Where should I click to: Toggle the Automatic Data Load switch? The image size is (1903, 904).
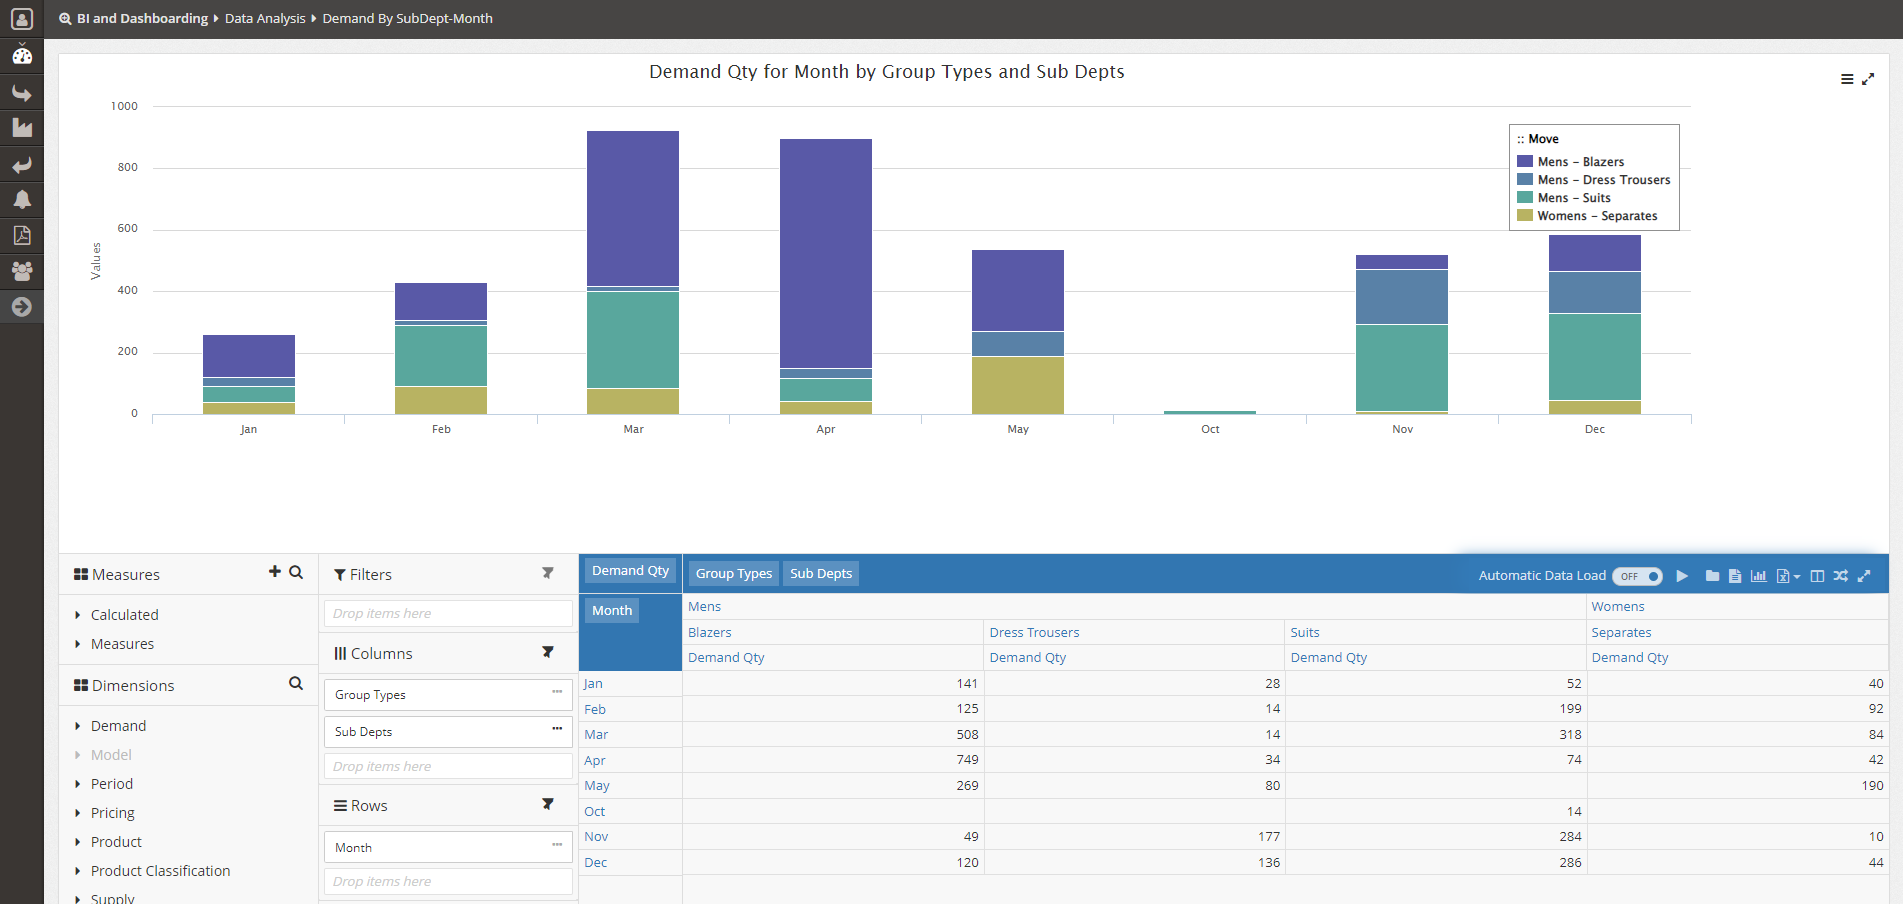[1637, 576]
